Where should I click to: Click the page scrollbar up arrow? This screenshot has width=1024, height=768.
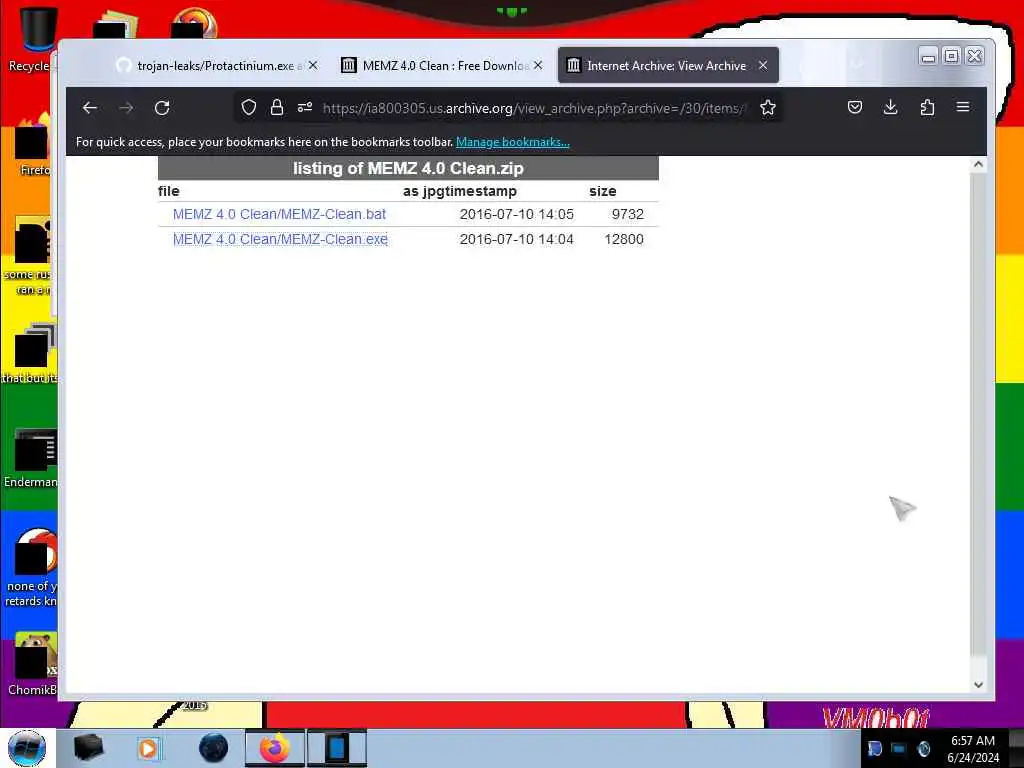978,165
